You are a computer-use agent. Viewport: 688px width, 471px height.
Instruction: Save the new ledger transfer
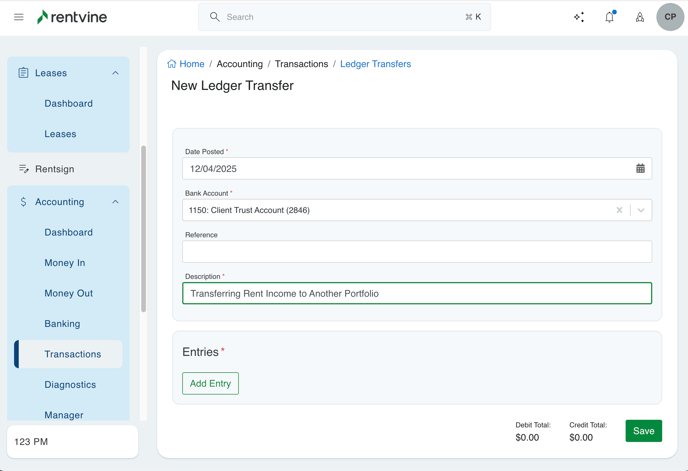point(643,431)
